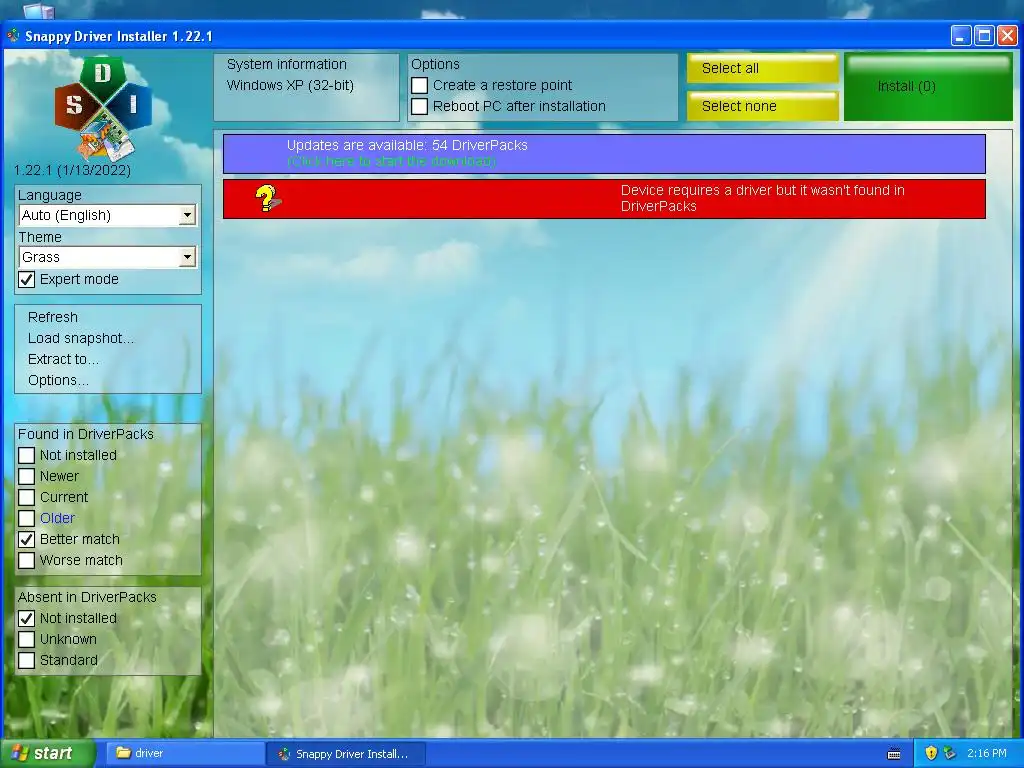The height and width of the screenshot is (768, 1024).
Task: Close the Snappy Driver Installer window
Action: pyautogui.click(x=1007, y=36)
